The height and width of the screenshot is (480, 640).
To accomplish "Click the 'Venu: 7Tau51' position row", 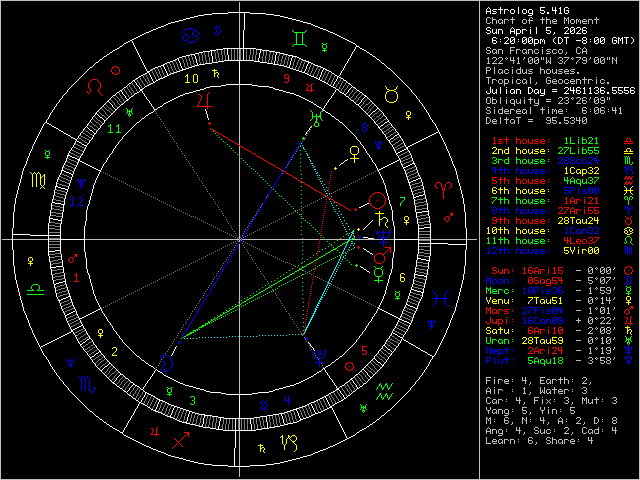I will [x=560, y=301].
